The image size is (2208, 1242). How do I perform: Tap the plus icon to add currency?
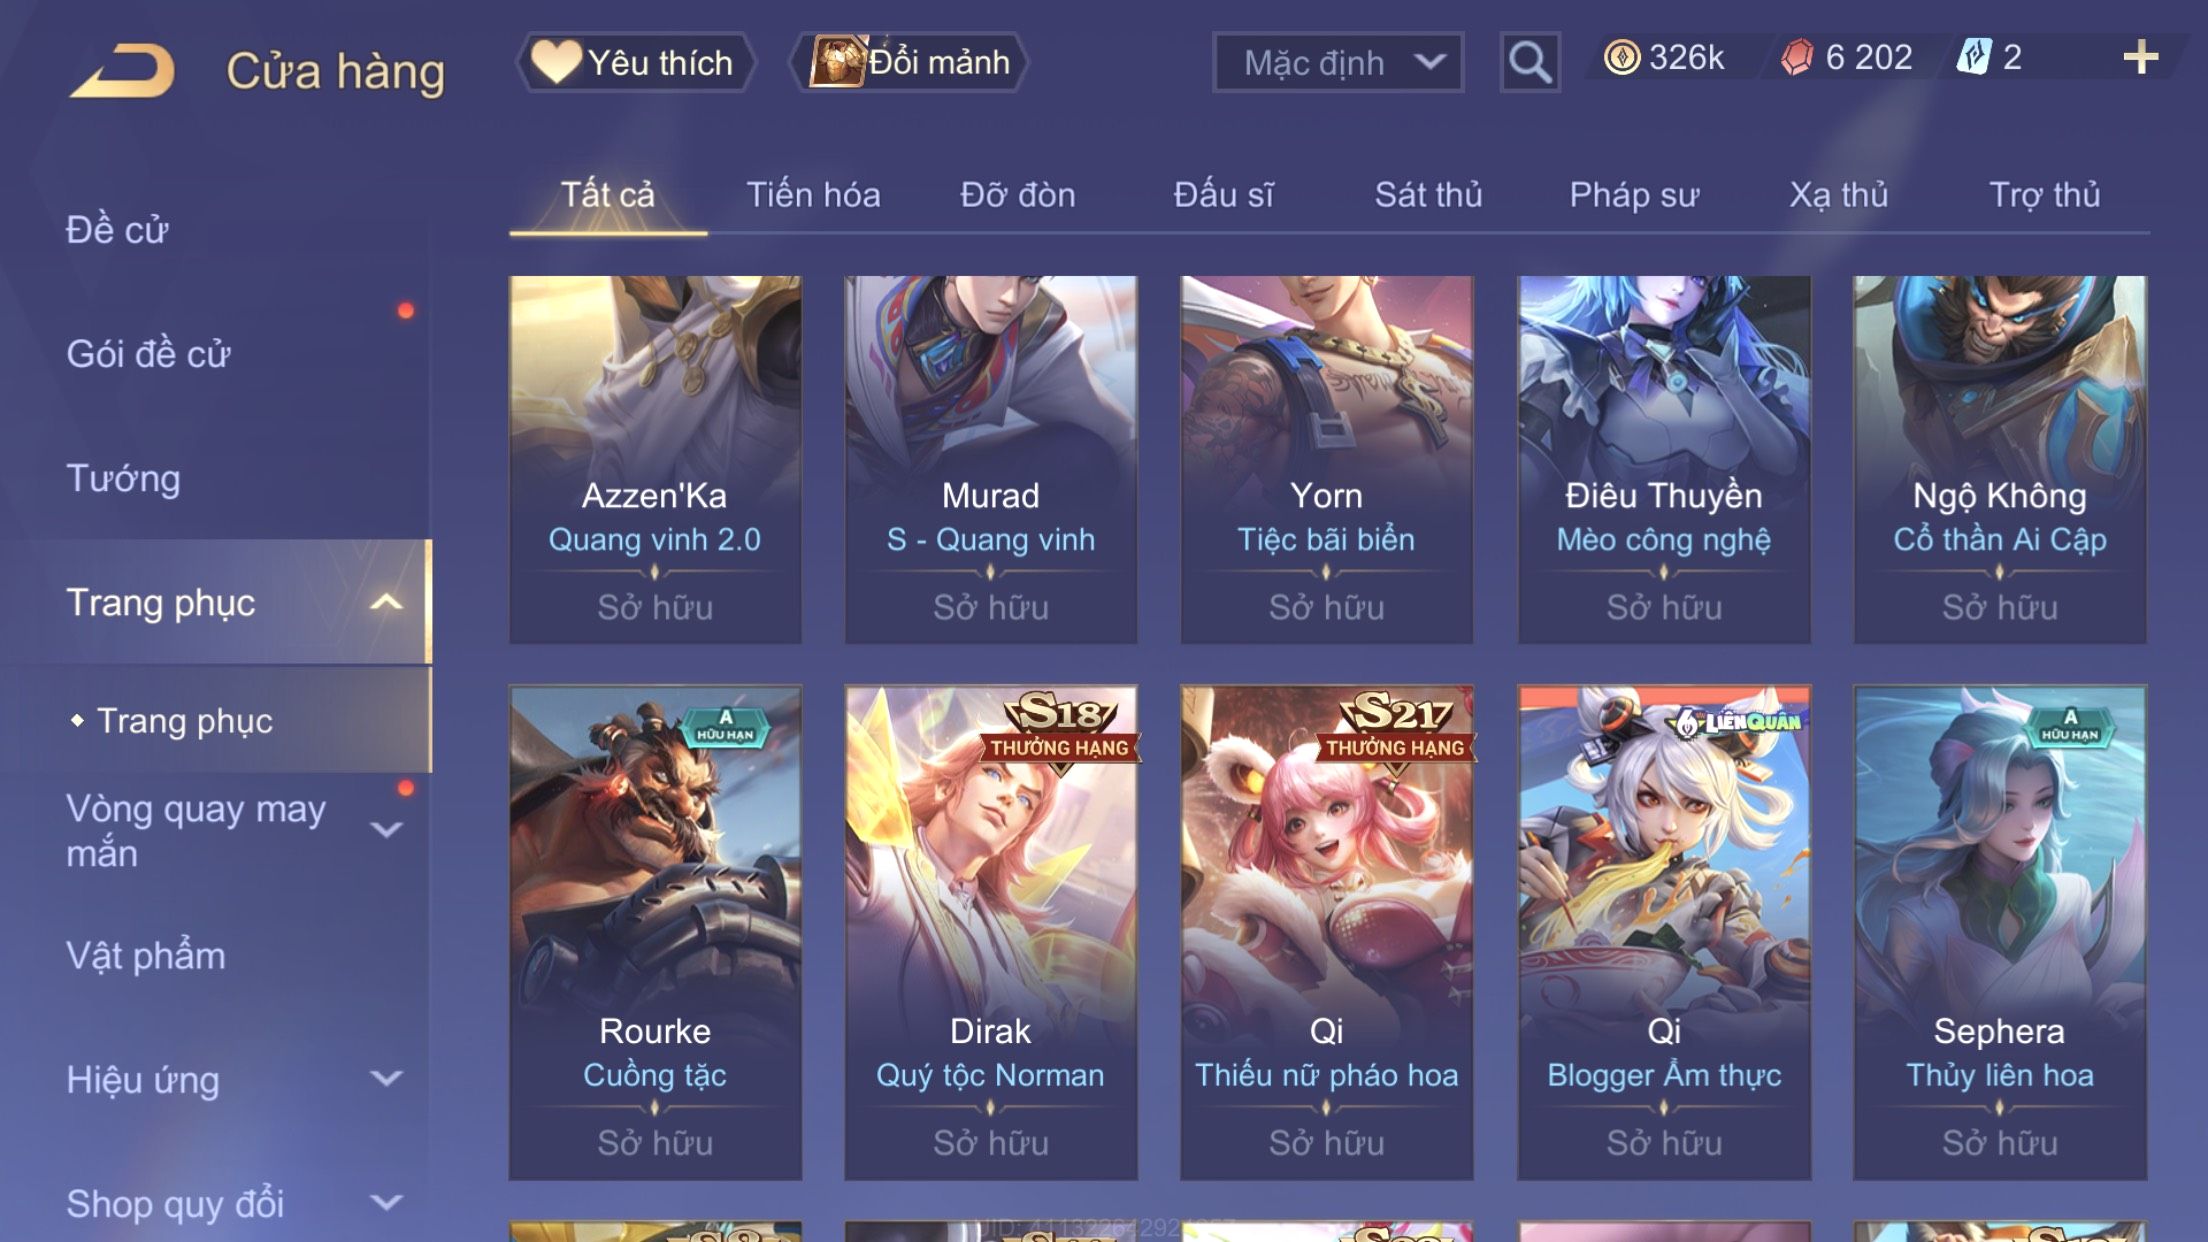click(2140, 57)
